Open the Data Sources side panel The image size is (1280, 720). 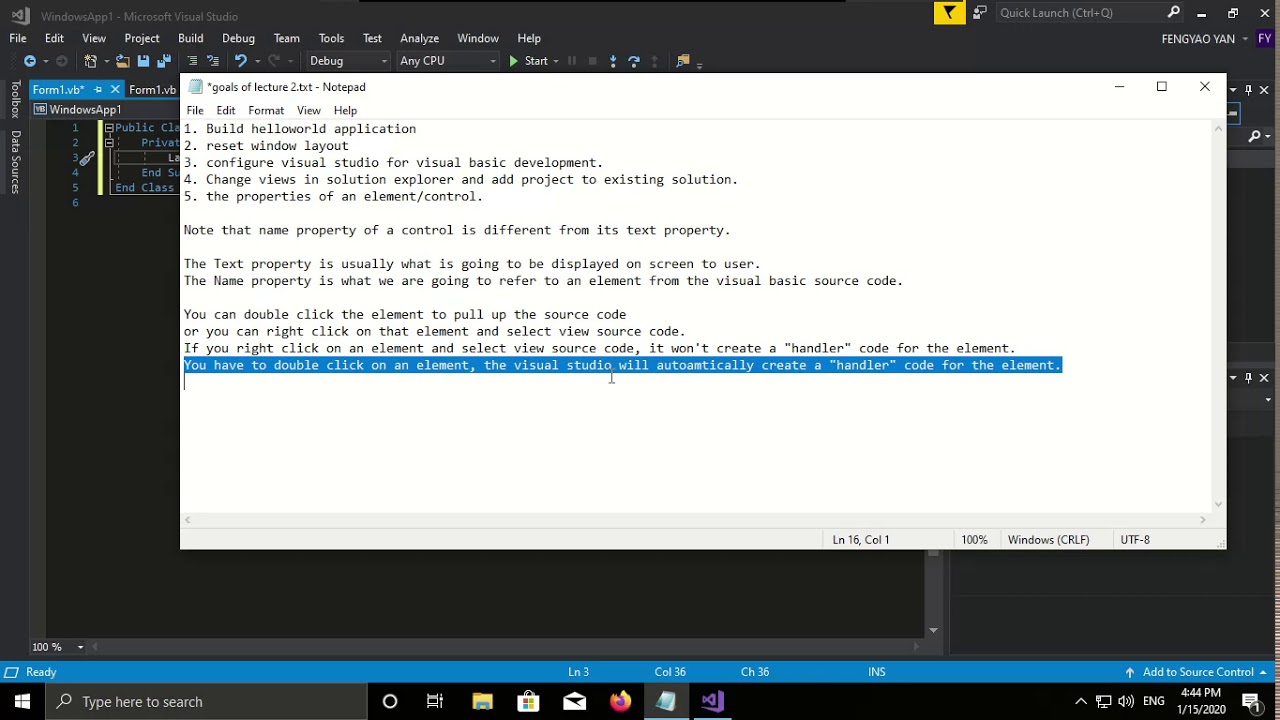(15, 162)
